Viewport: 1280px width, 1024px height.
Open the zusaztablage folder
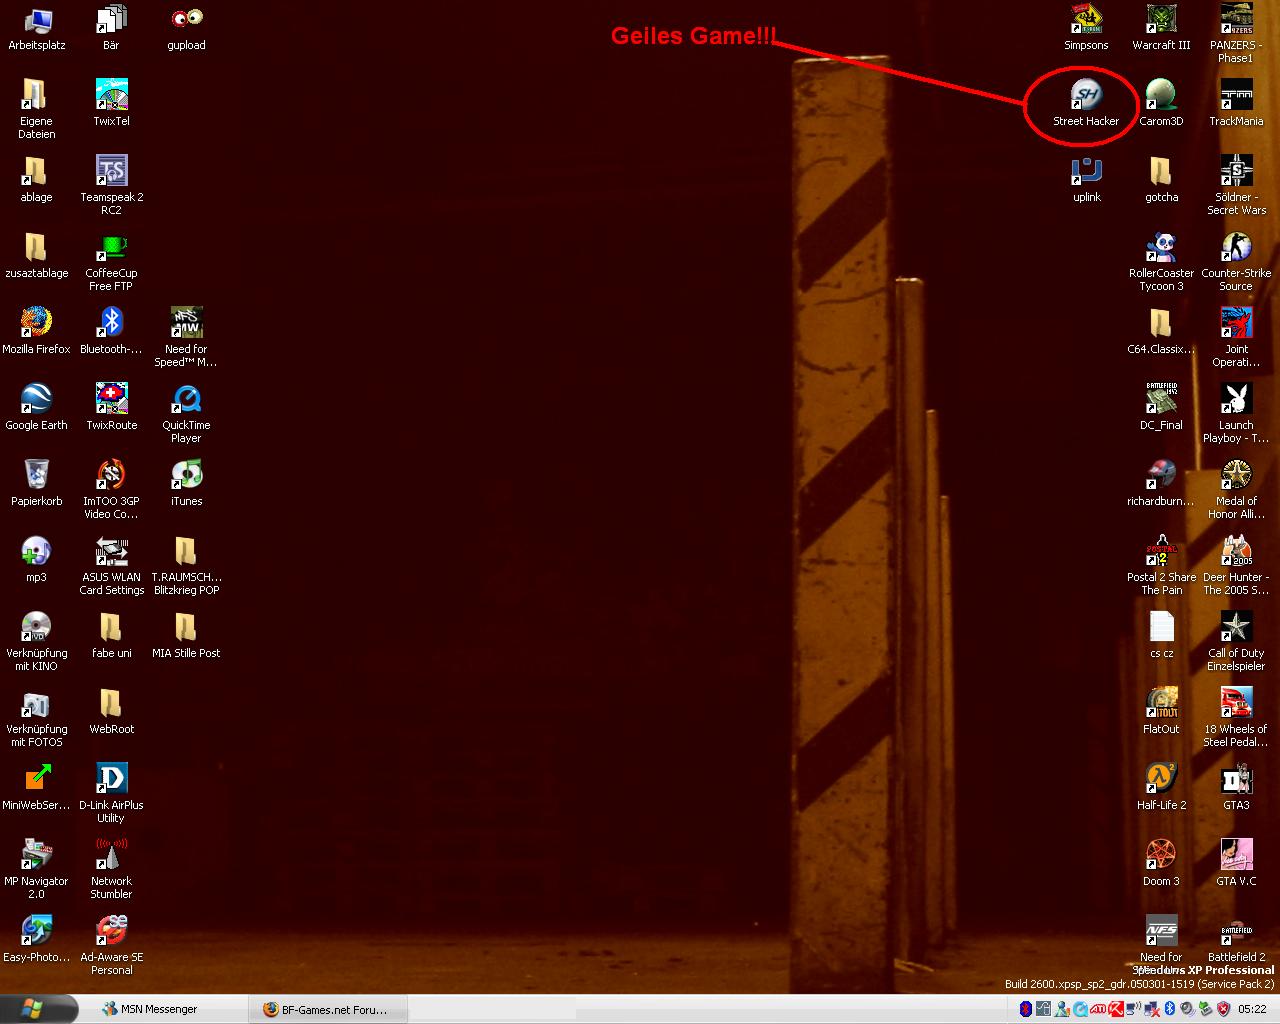tap(36, 255)
